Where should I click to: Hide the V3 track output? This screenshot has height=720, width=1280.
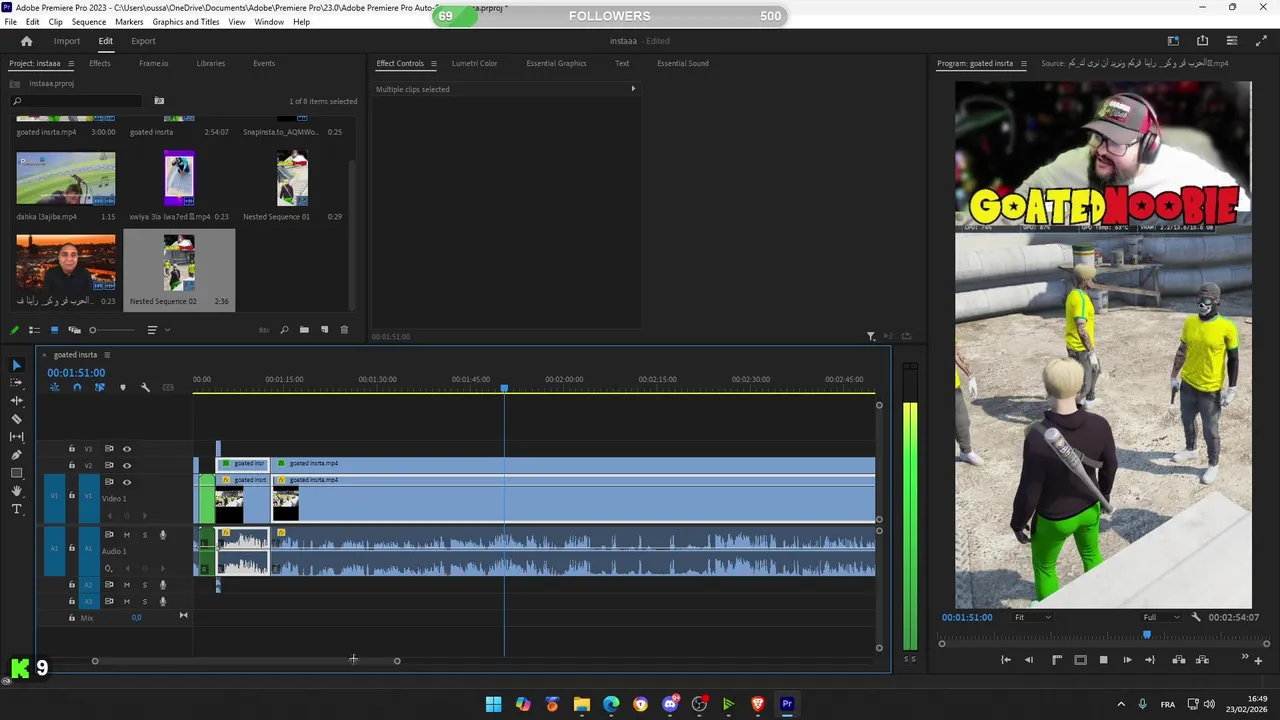click(x=126, y=449)
